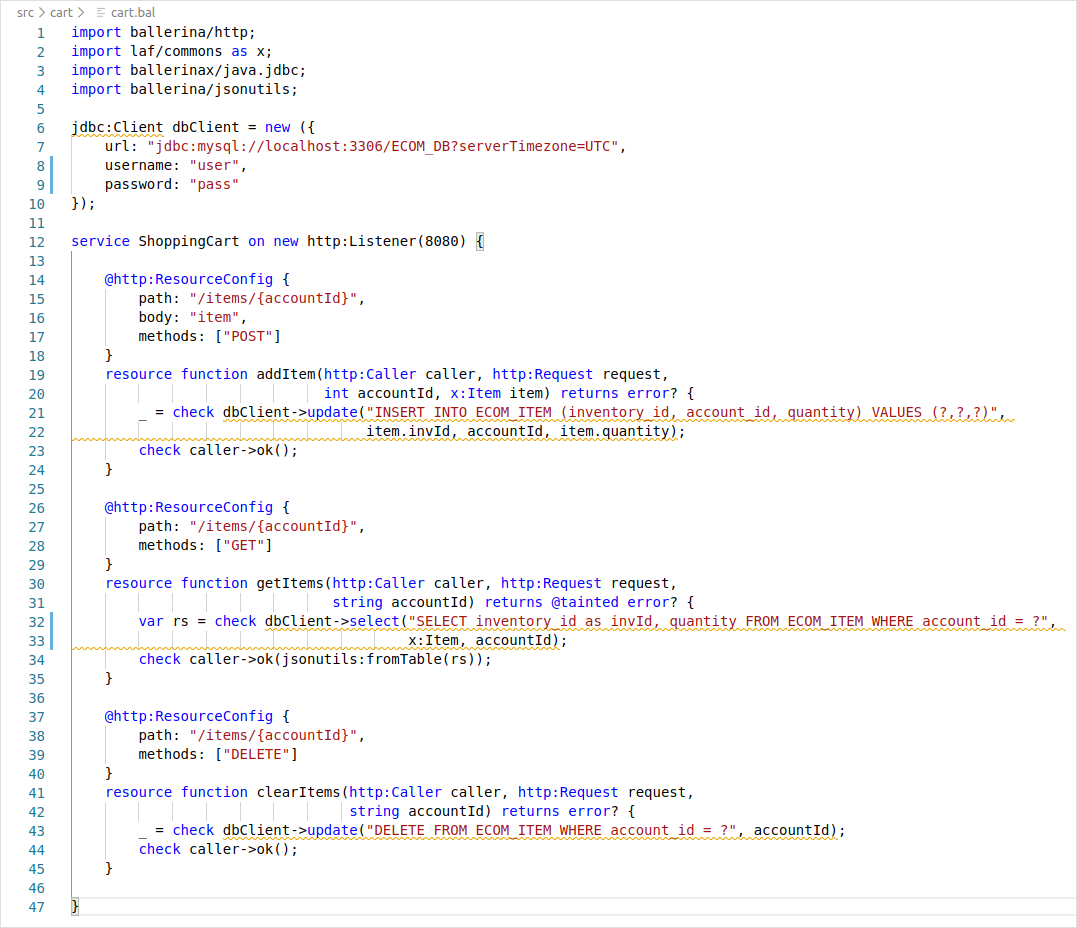Click 'caller->ok();' on line 44

tap(244, 849)
